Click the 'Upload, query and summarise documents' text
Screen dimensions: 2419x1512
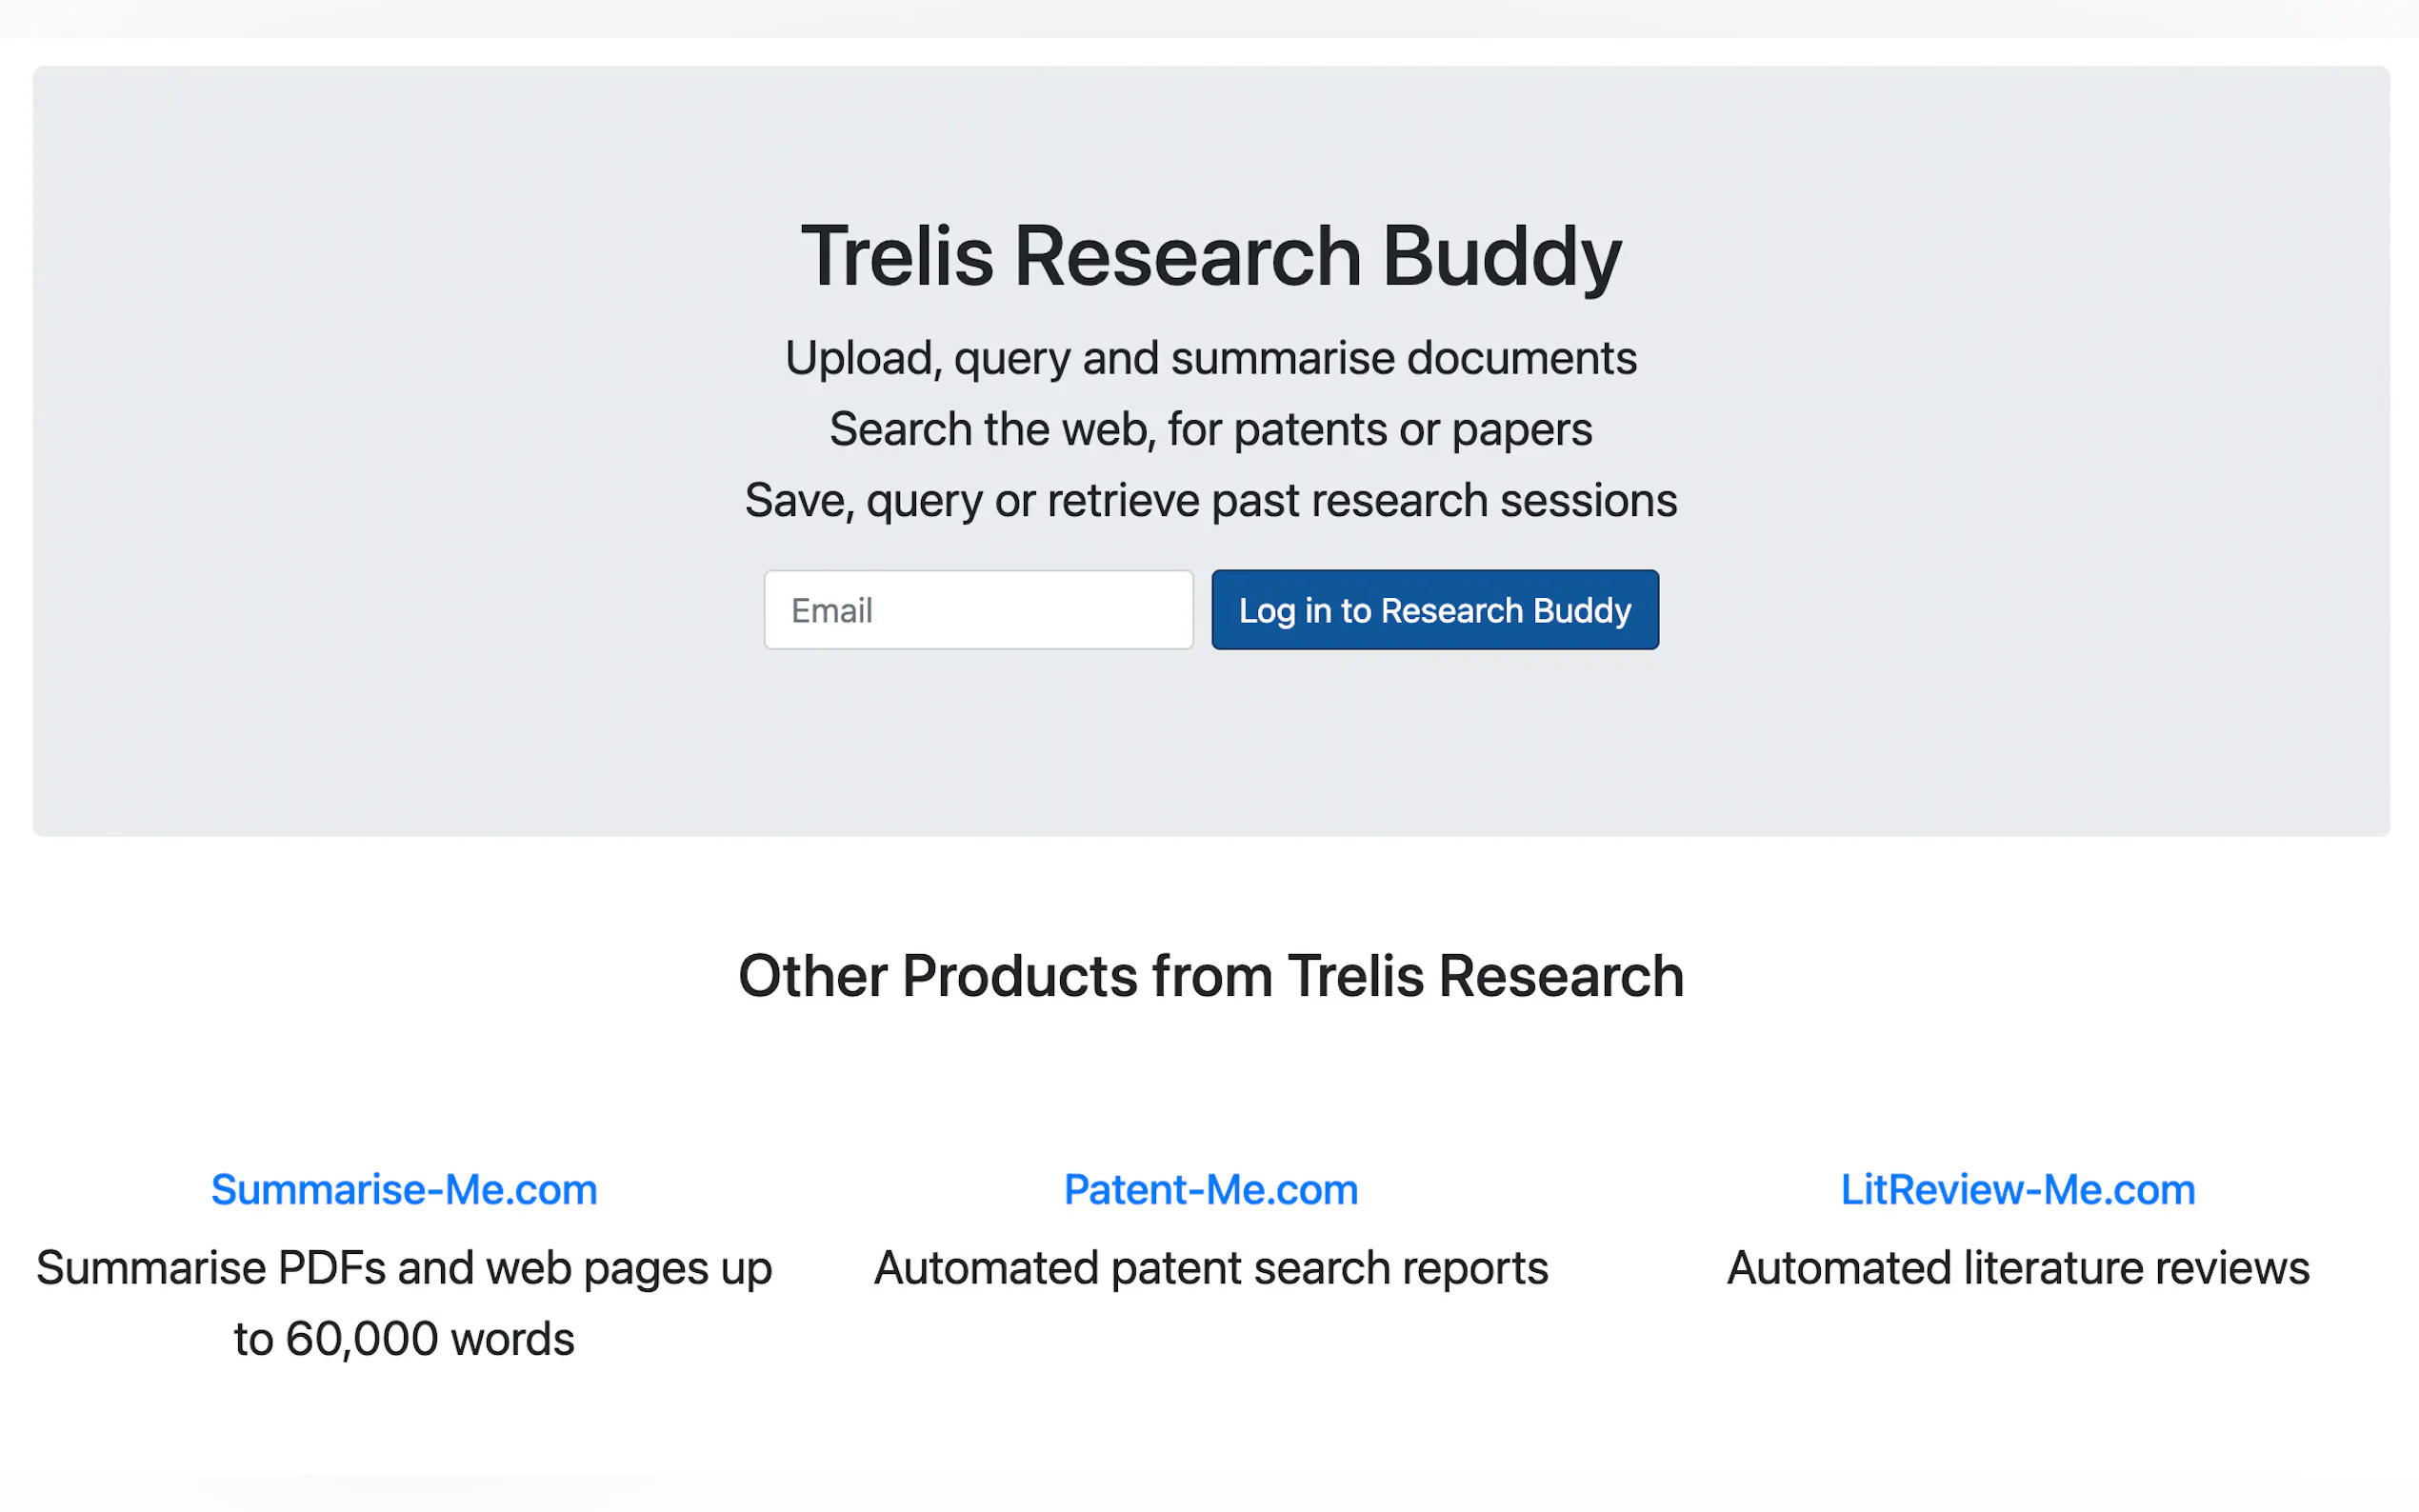tap(1210, 358)
